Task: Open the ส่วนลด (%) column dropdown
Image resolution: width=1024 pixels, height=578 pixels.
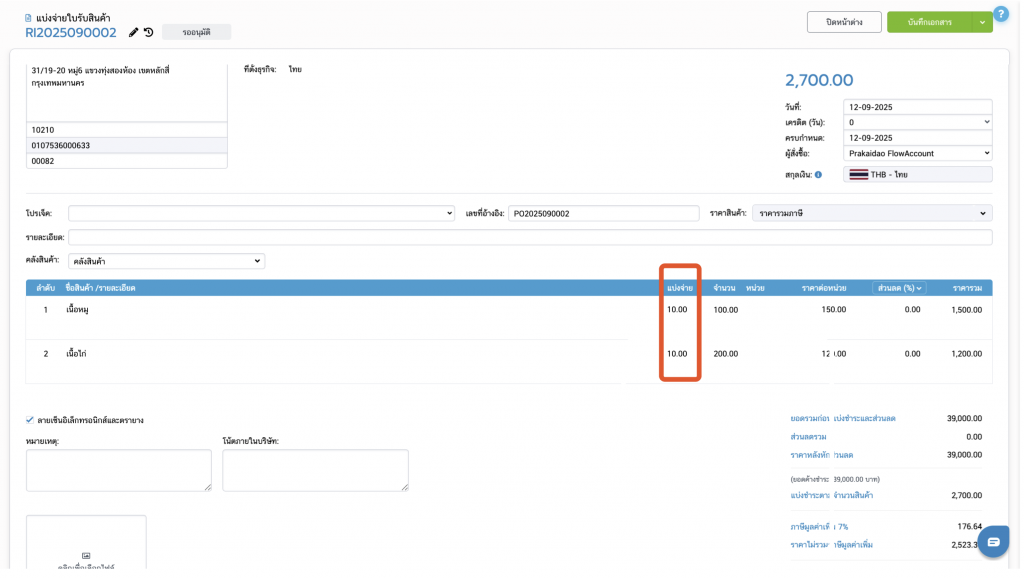Action: pos(899,288)
